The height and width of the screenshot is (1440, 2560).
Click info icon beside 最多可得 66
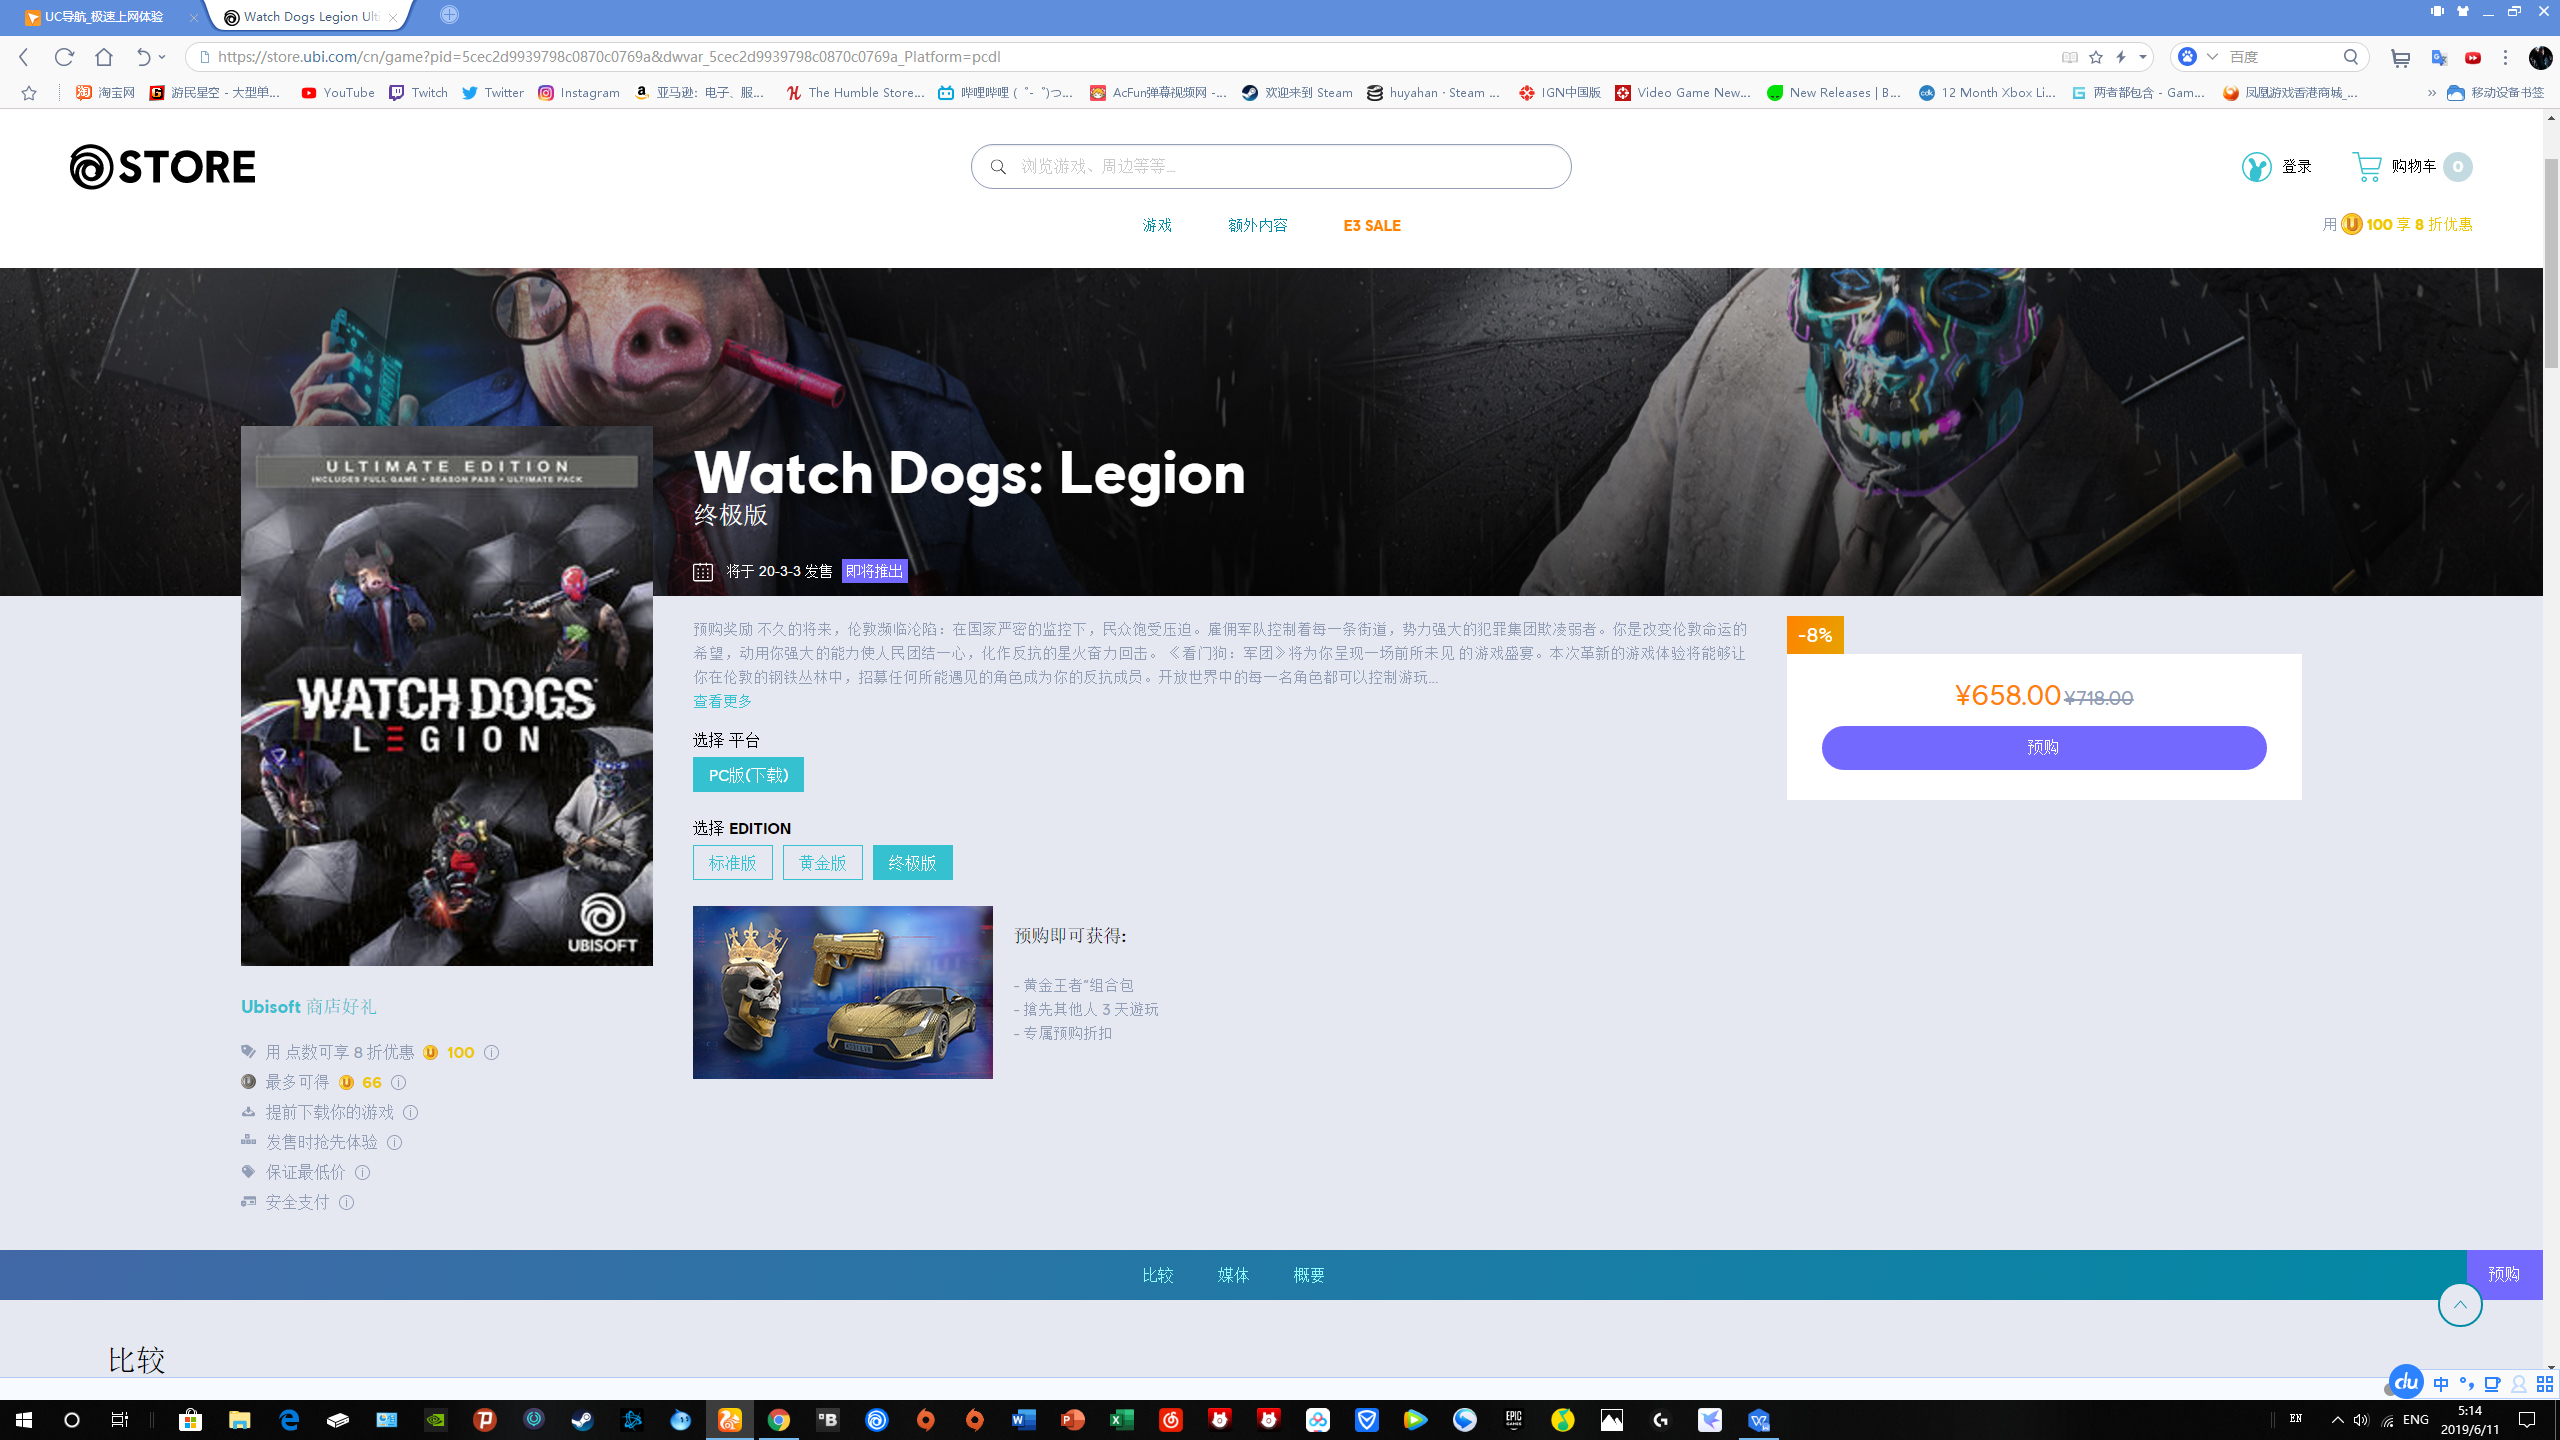point(398,1082)
